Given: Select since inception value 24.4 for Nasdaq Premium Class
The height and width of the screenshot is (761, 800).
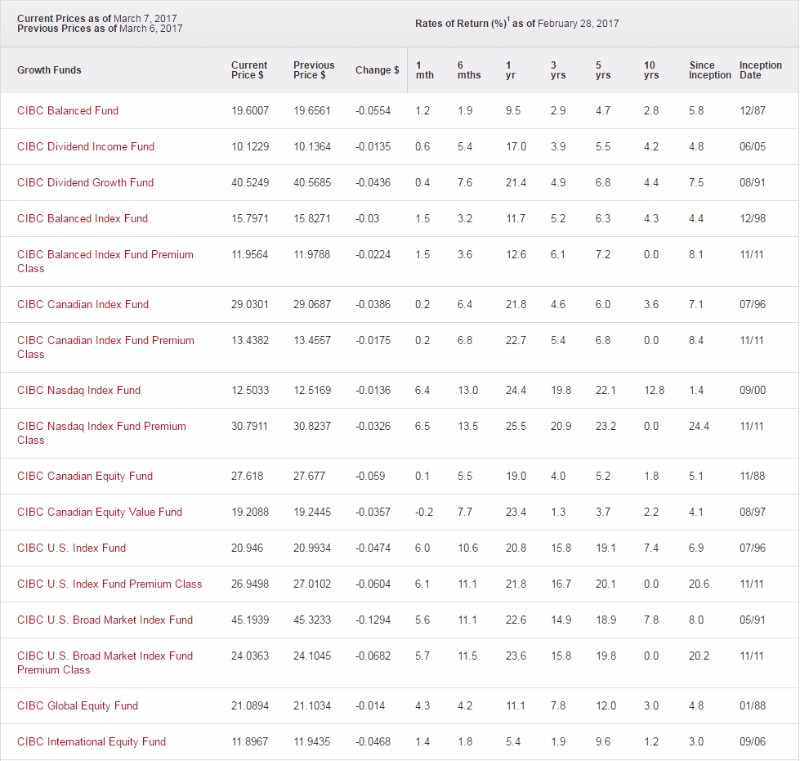Looking at the screenshot, I should [x=699, y=426].
